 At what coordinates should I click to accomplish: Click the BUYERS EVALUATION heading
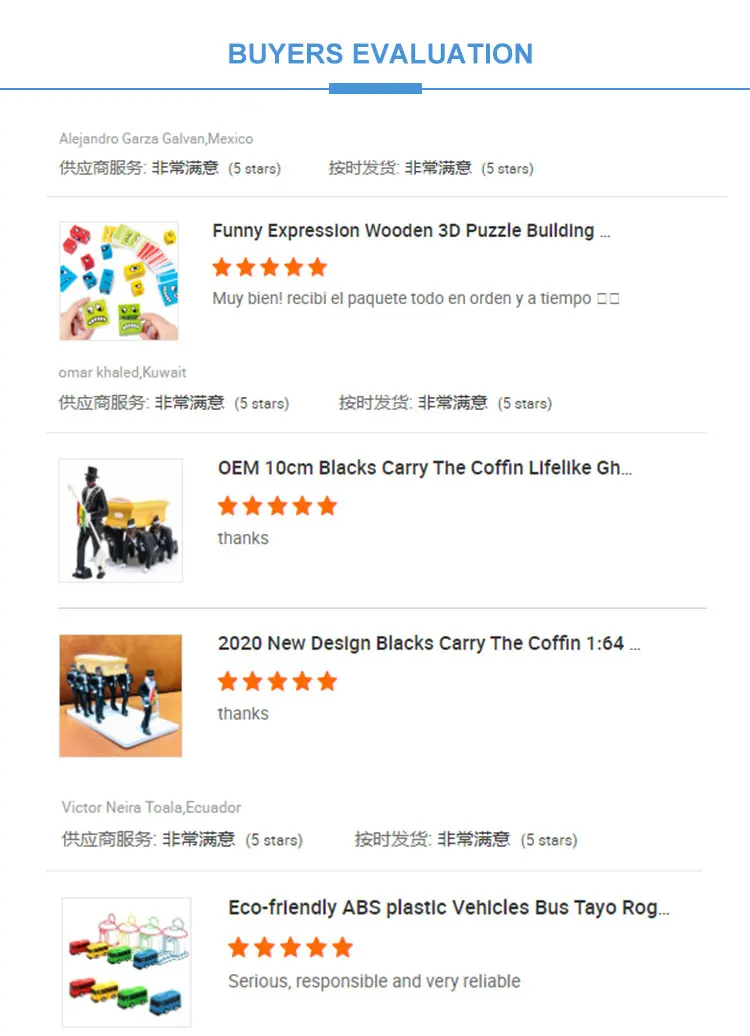[x=380, y=54]
